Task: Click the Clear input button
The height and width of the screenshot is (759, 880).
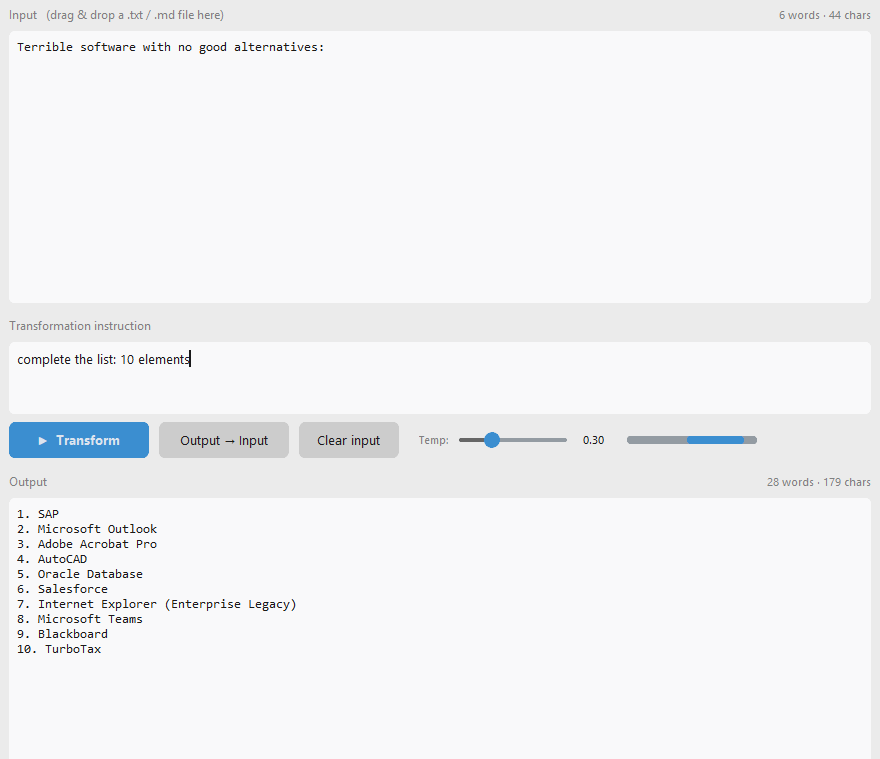Action: (349, 440)
